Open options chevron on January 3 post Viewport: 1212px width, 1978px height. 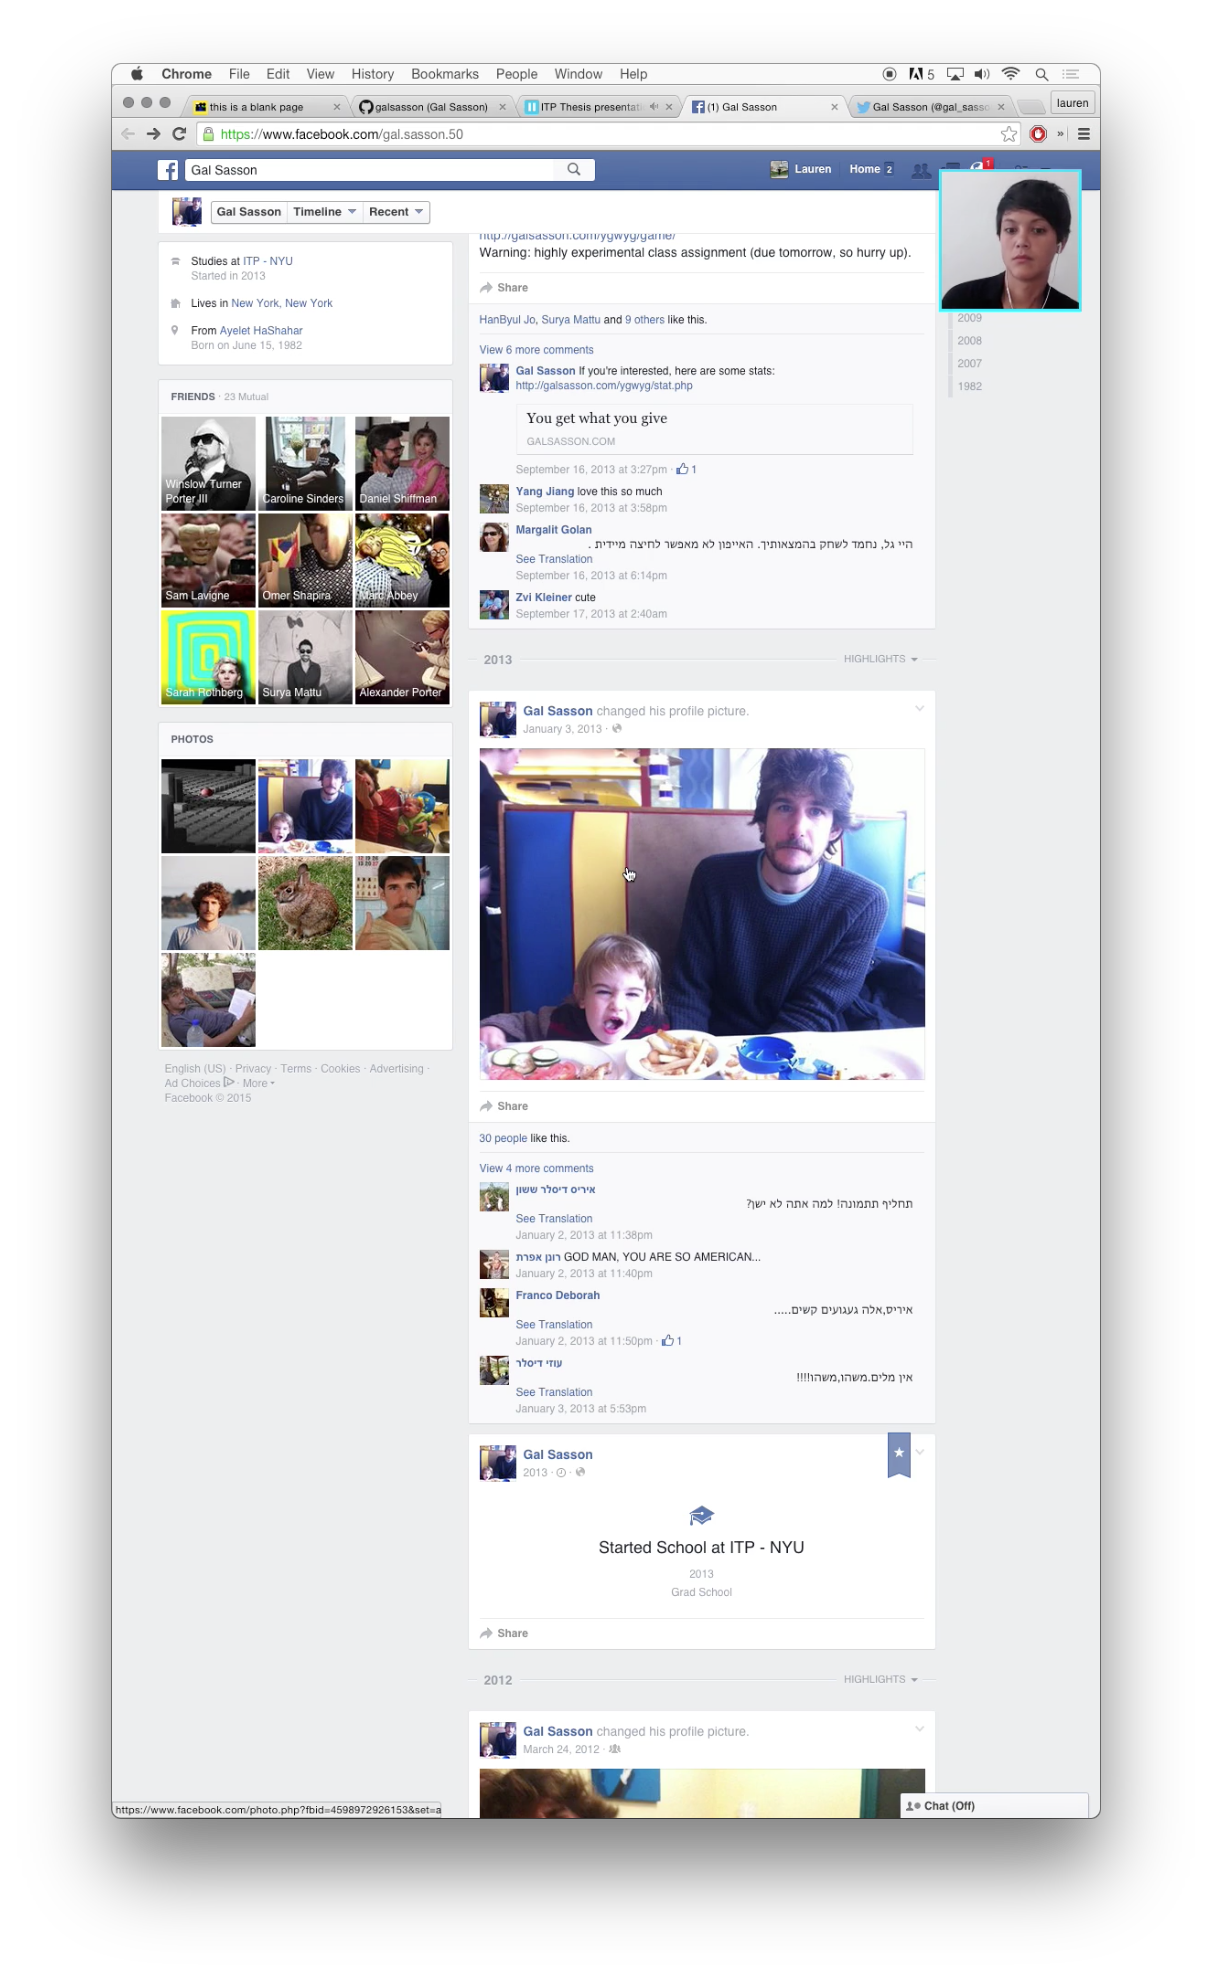coord(919,709)
